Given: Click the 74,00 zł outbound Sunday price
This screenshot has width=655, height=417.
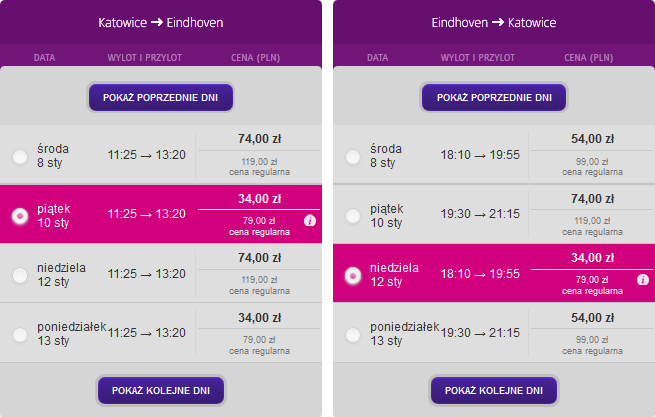Looking at the screenshot, I should (259, 258).
